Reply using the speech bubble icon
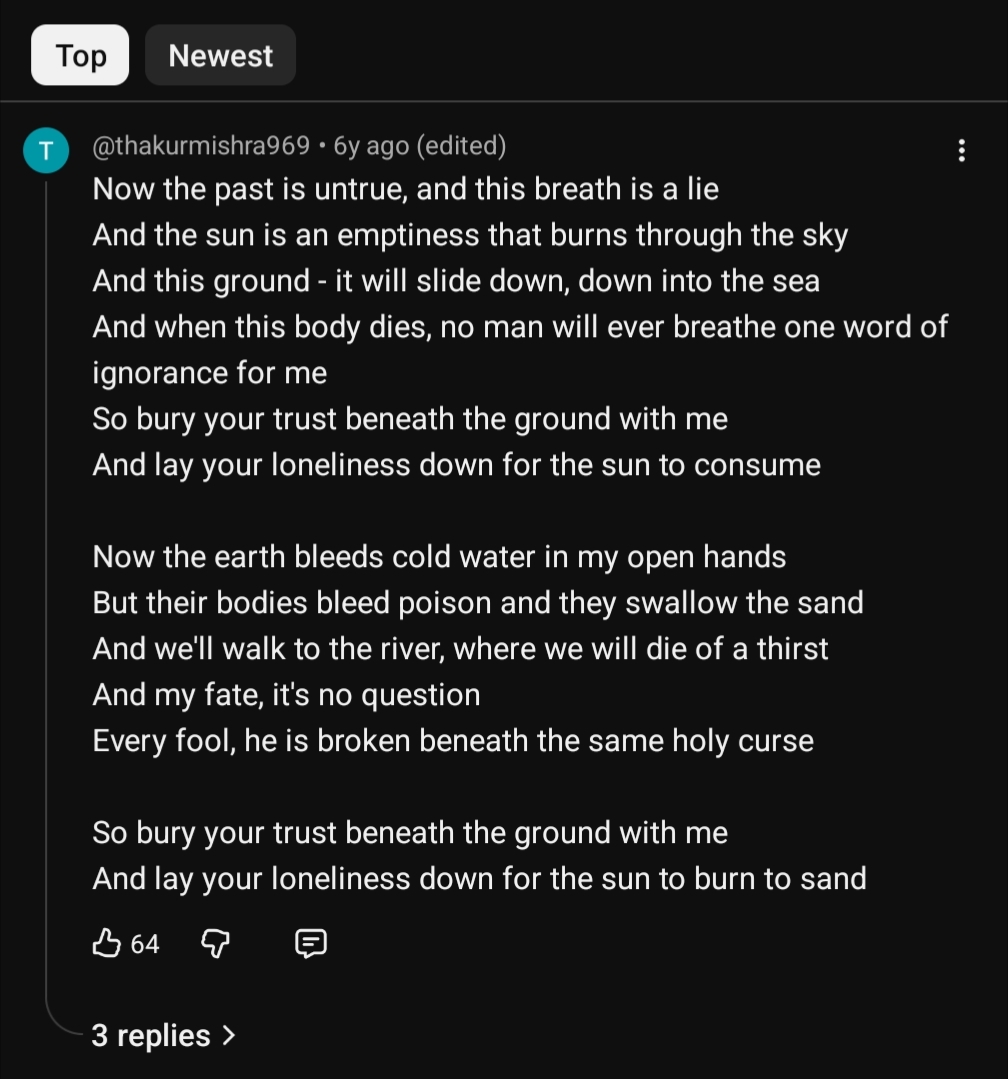This screenshot has height=1079, width=1008. tap(311, 942)
